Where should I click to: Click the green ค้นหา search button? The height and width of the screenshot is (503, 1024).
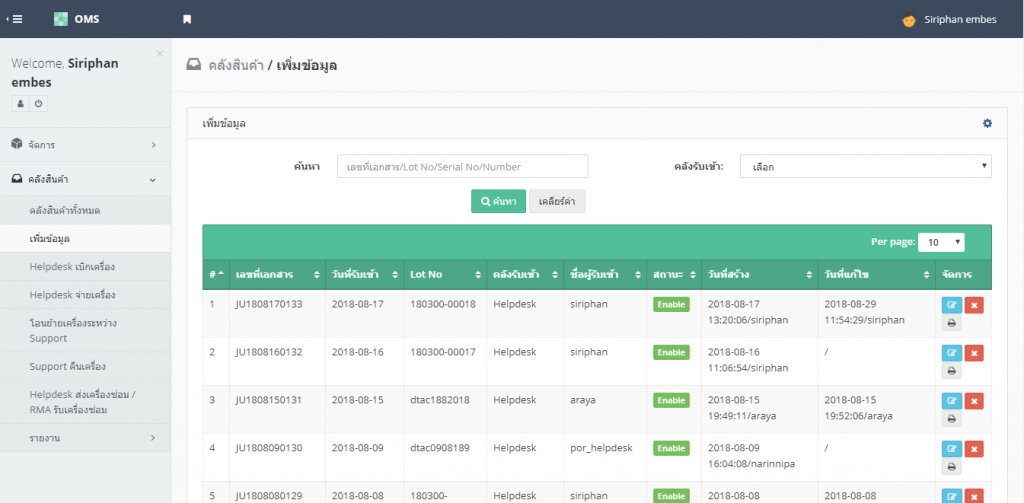(498, 201)
